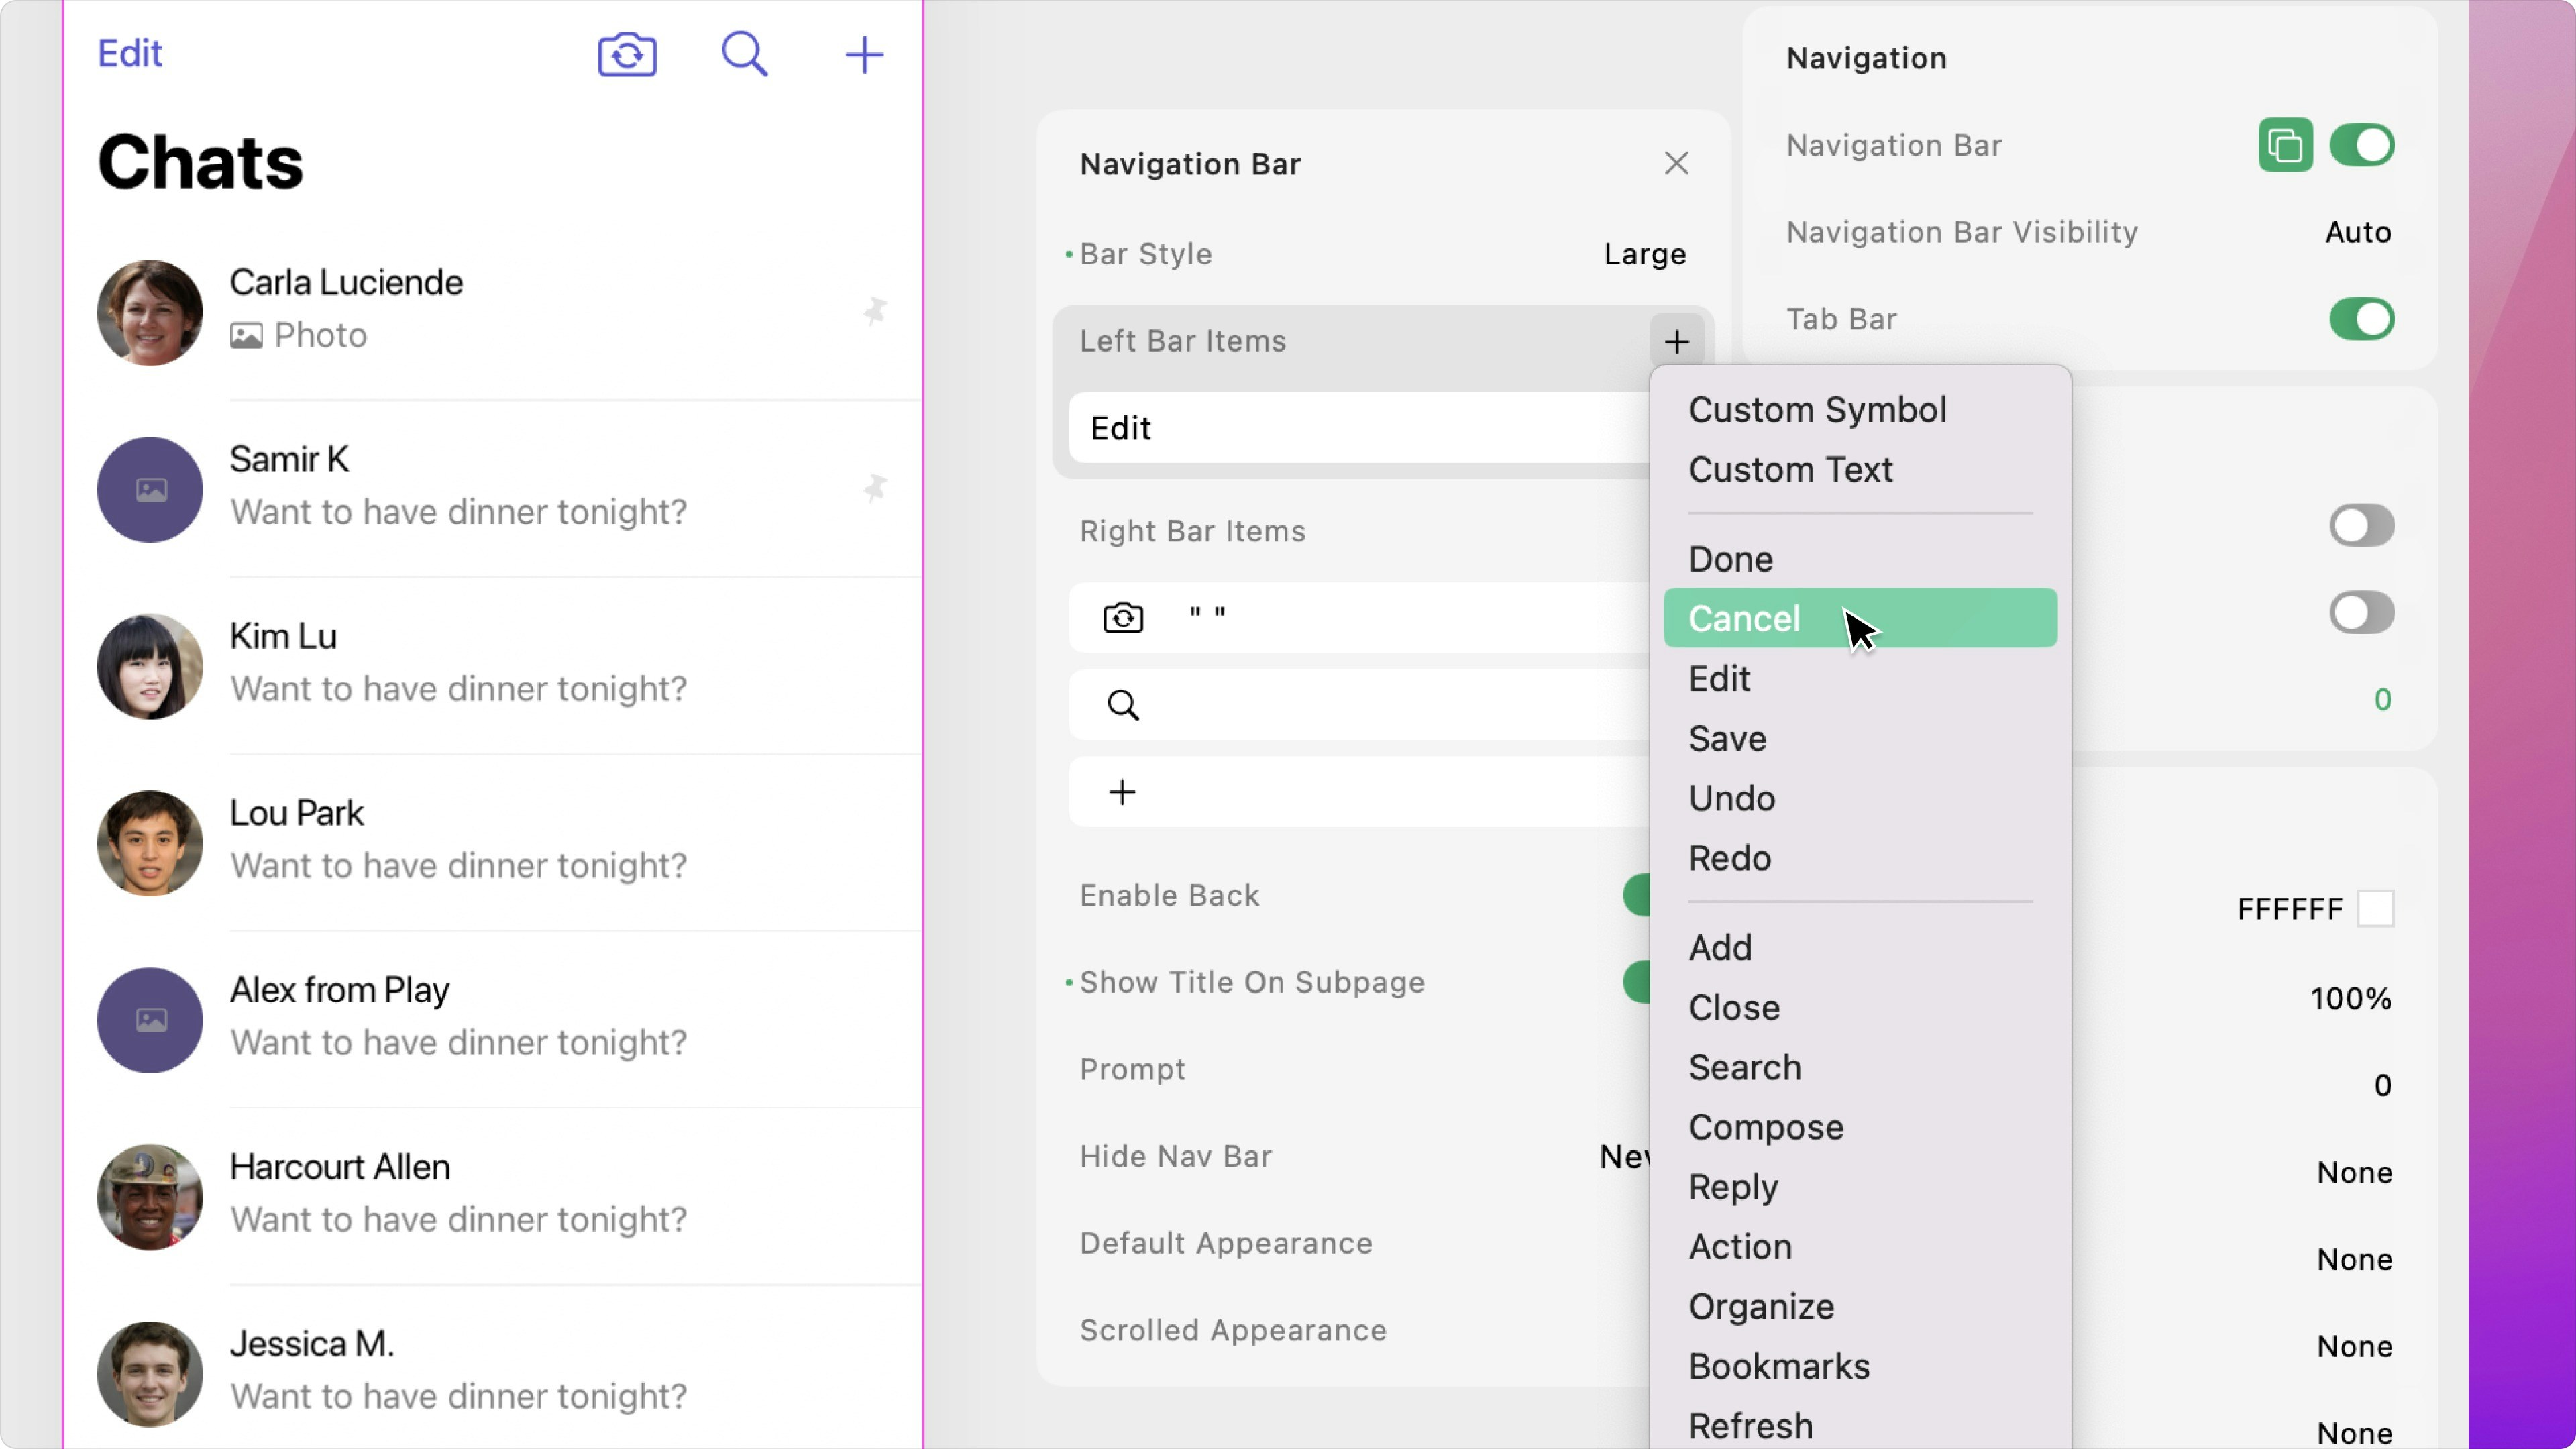Click the pin icon on Carla Luciende's chat

pos(875,311)
